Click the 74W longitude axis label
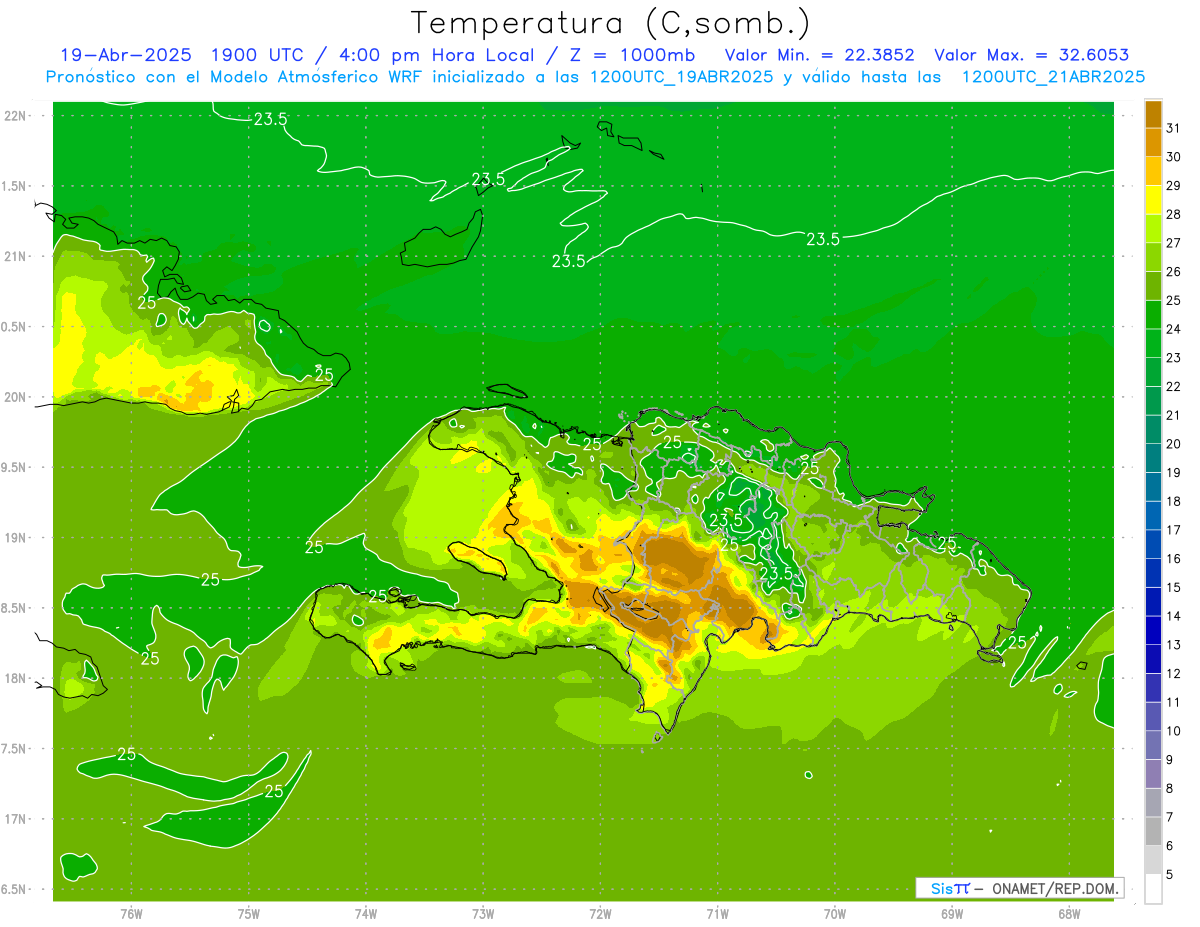Viewport: 1200px width, 927px height. [x=365, y=914]
